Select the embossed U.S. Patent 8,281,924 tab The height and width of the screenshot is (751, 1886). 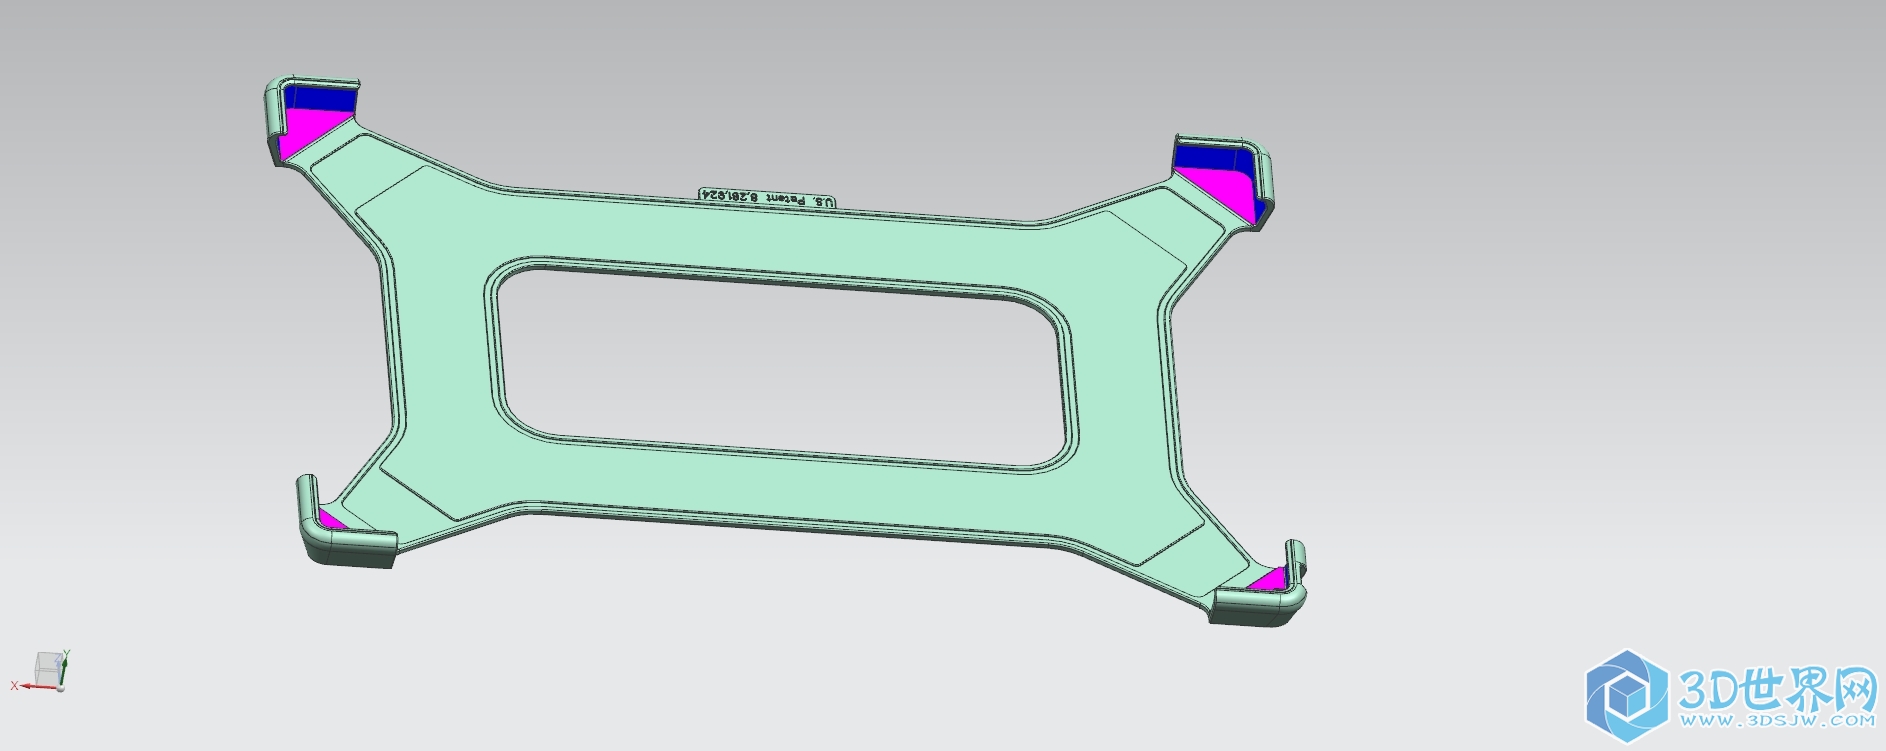pyautogui.click(x=767, y=198)
